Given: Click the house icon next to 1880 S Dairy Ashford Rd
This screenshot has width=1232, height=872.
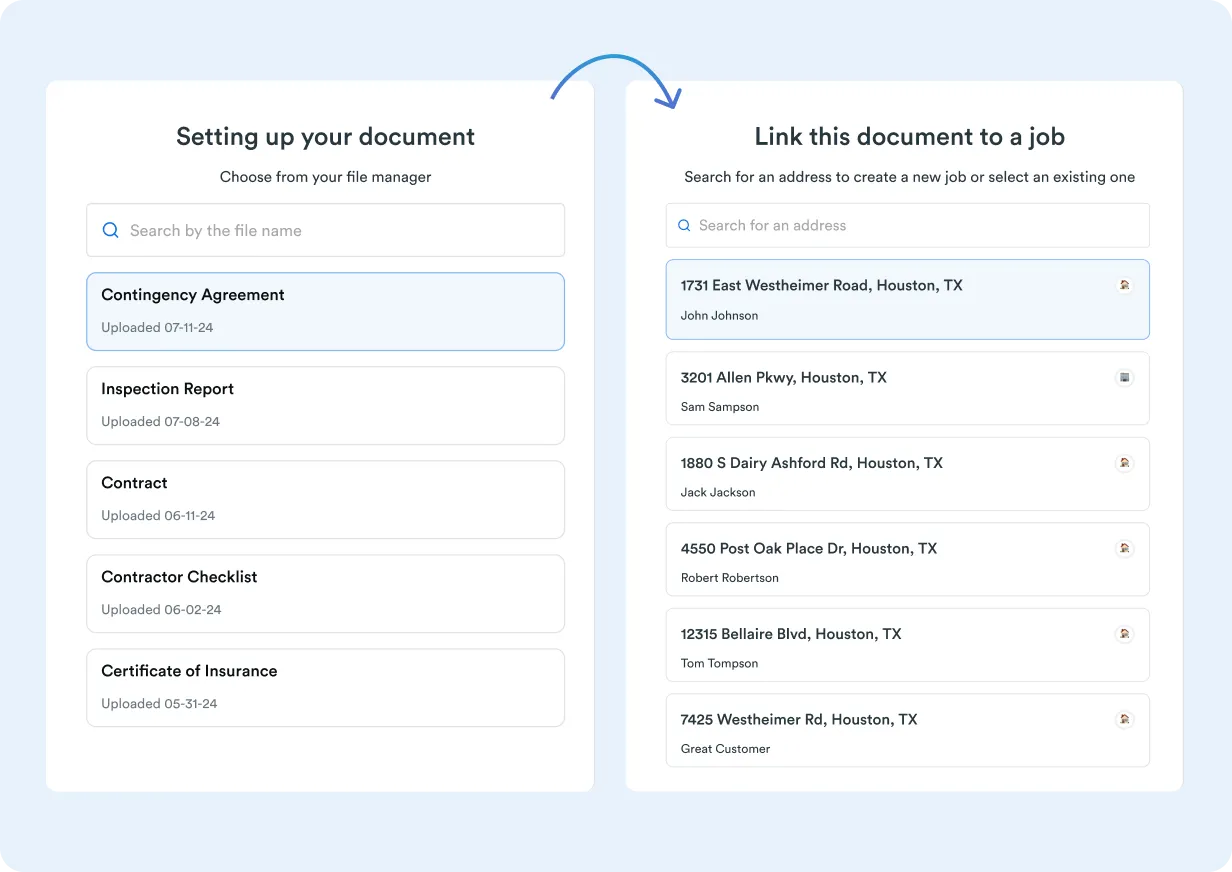Looking at the screenshot, I should click(1125, 463).
